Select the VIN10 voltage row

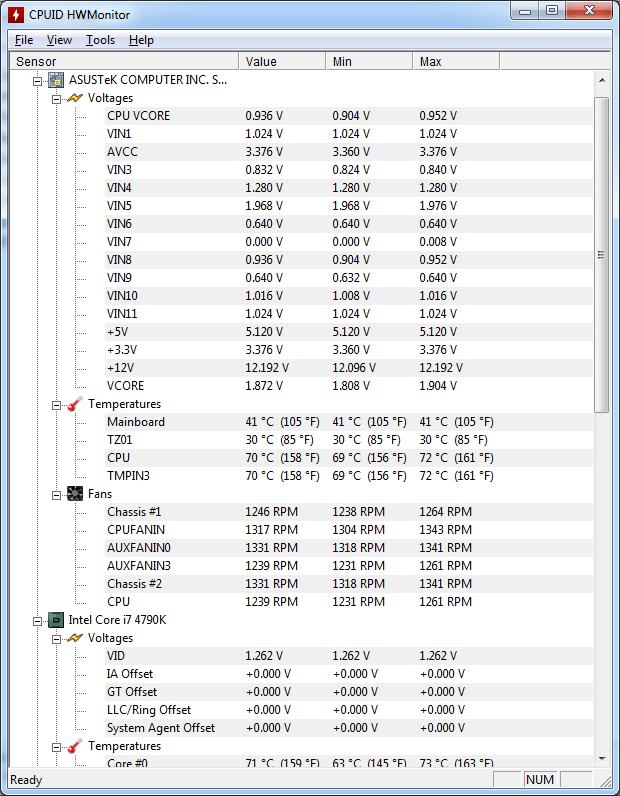click(x=349, y=296)
